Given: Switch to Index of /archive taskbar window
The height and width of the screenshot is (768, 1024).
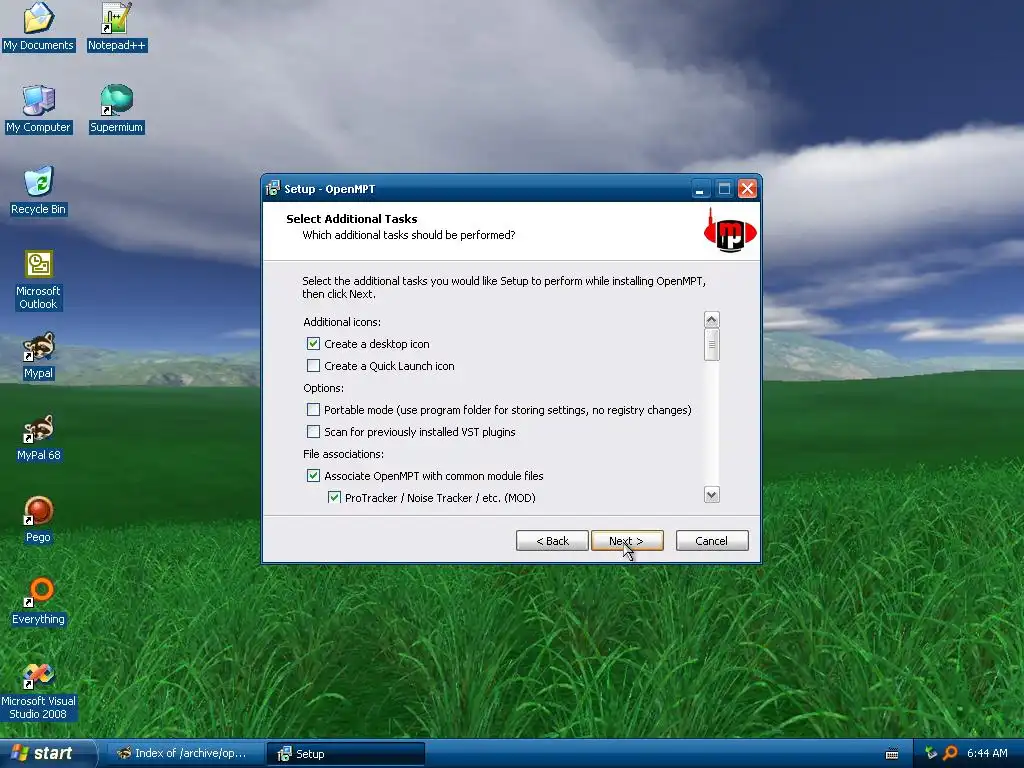Looking at the screenshot, I should point(184,754).
